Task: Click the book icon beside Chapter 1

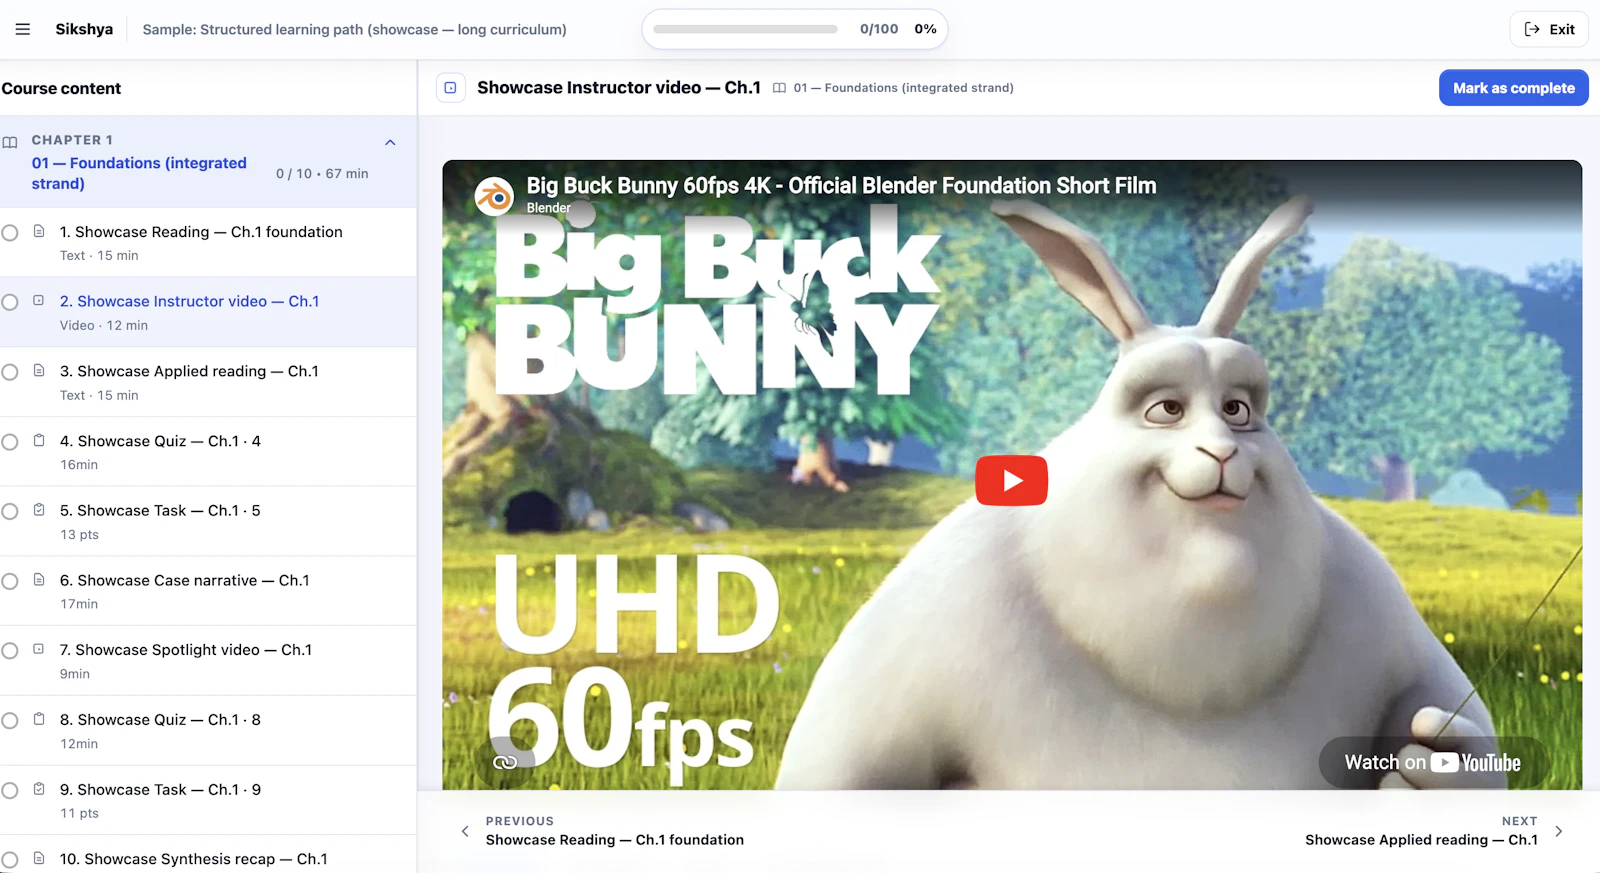Action: [x=10, y=142]
